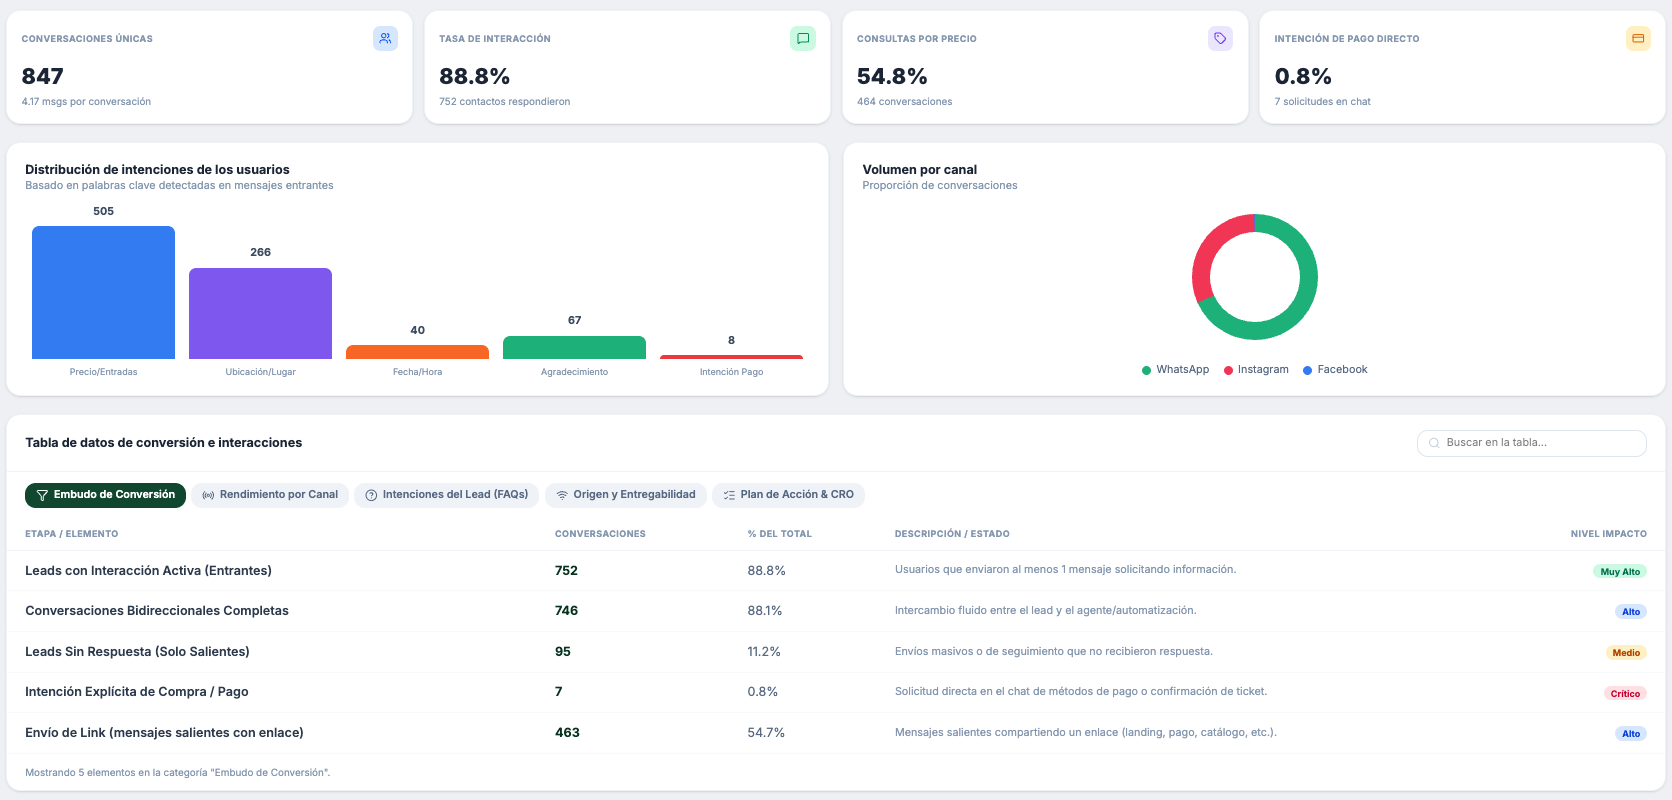Click the checklist icon on the Plan de Acción tab

729,495
